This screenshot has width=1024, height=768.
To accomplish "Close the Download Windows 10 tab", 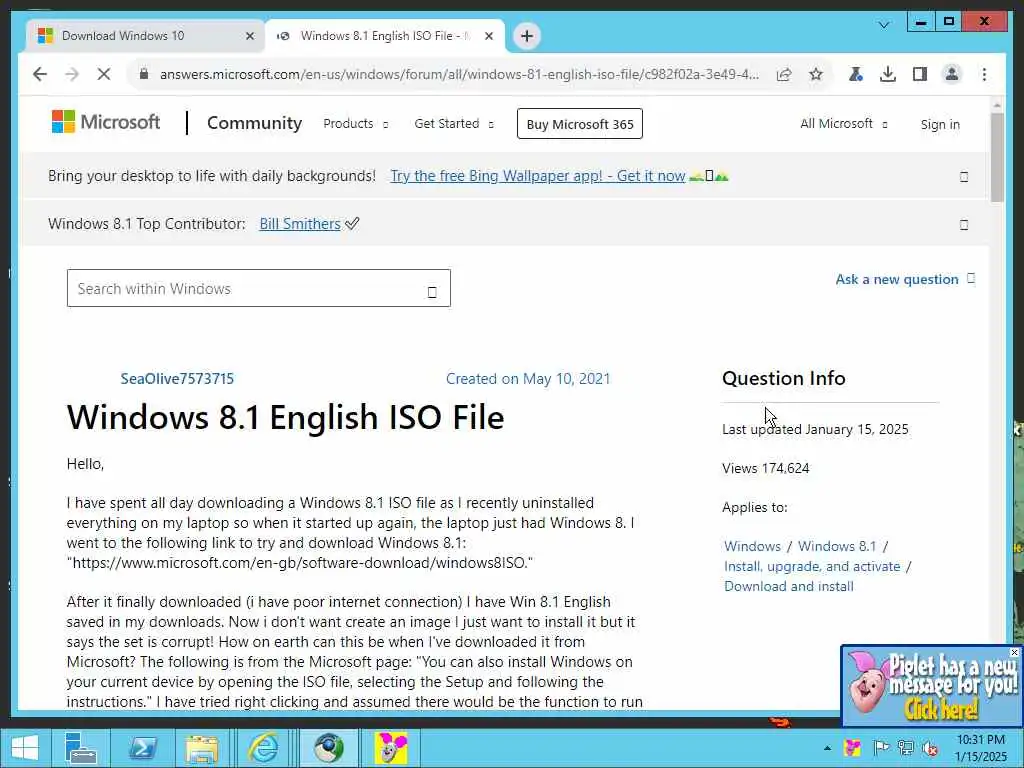I will (249, 36).
